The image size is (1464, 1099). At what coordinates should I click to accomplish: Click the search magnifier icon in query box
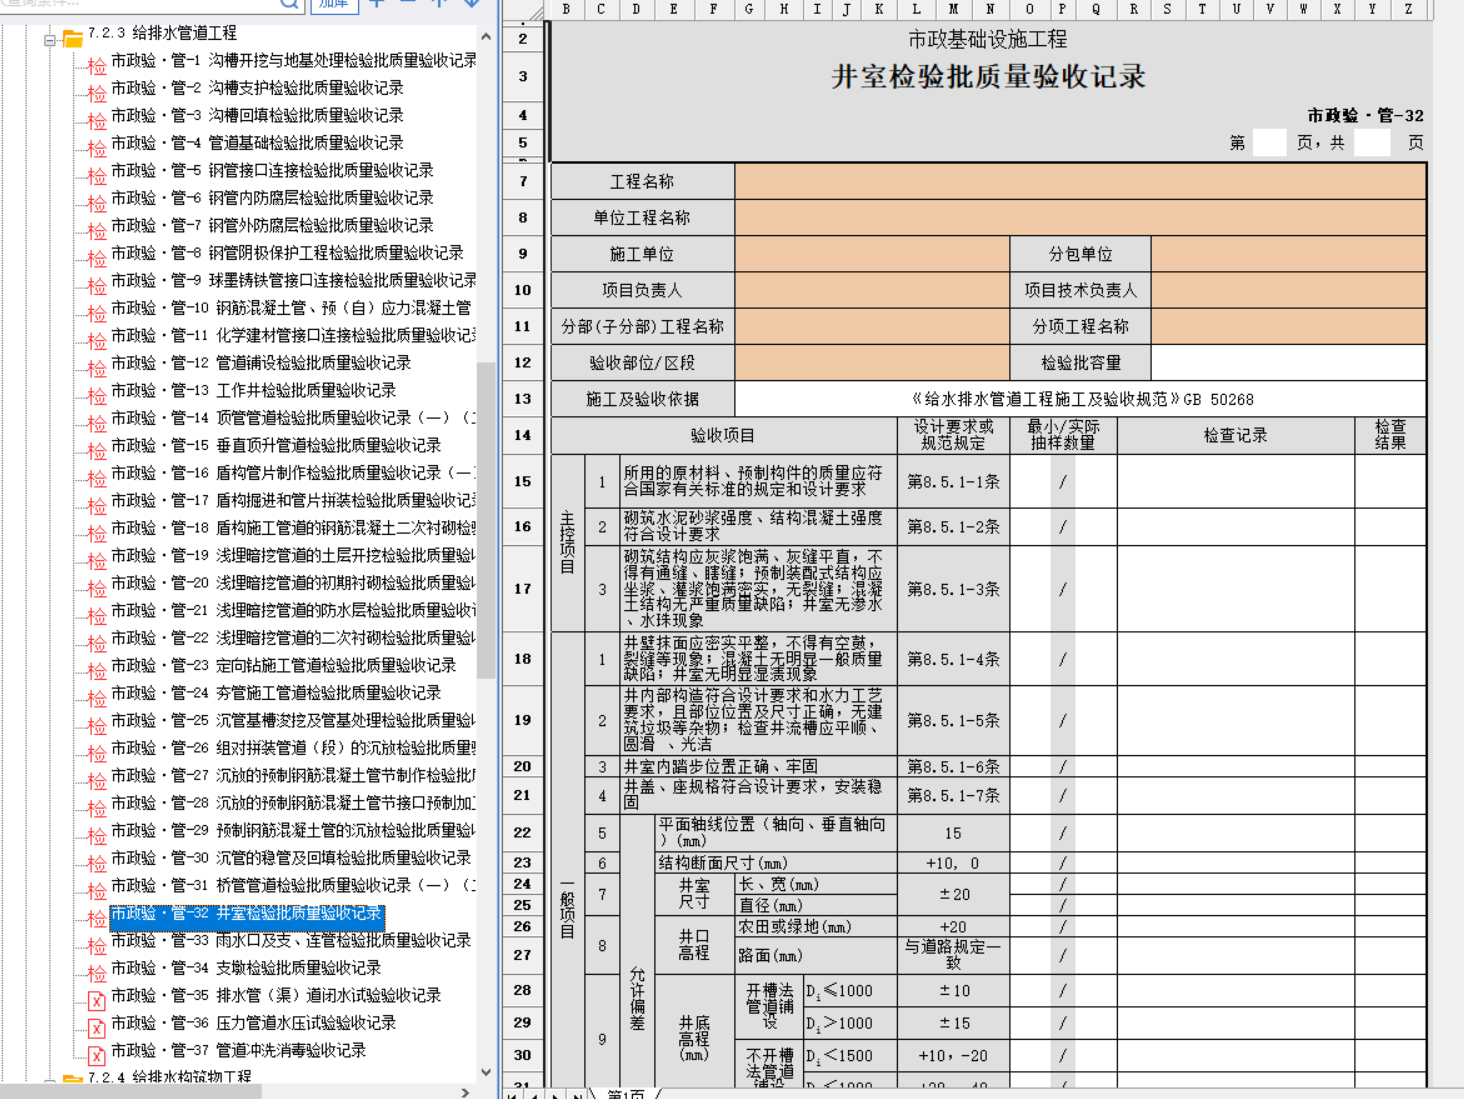pos(288,4)
